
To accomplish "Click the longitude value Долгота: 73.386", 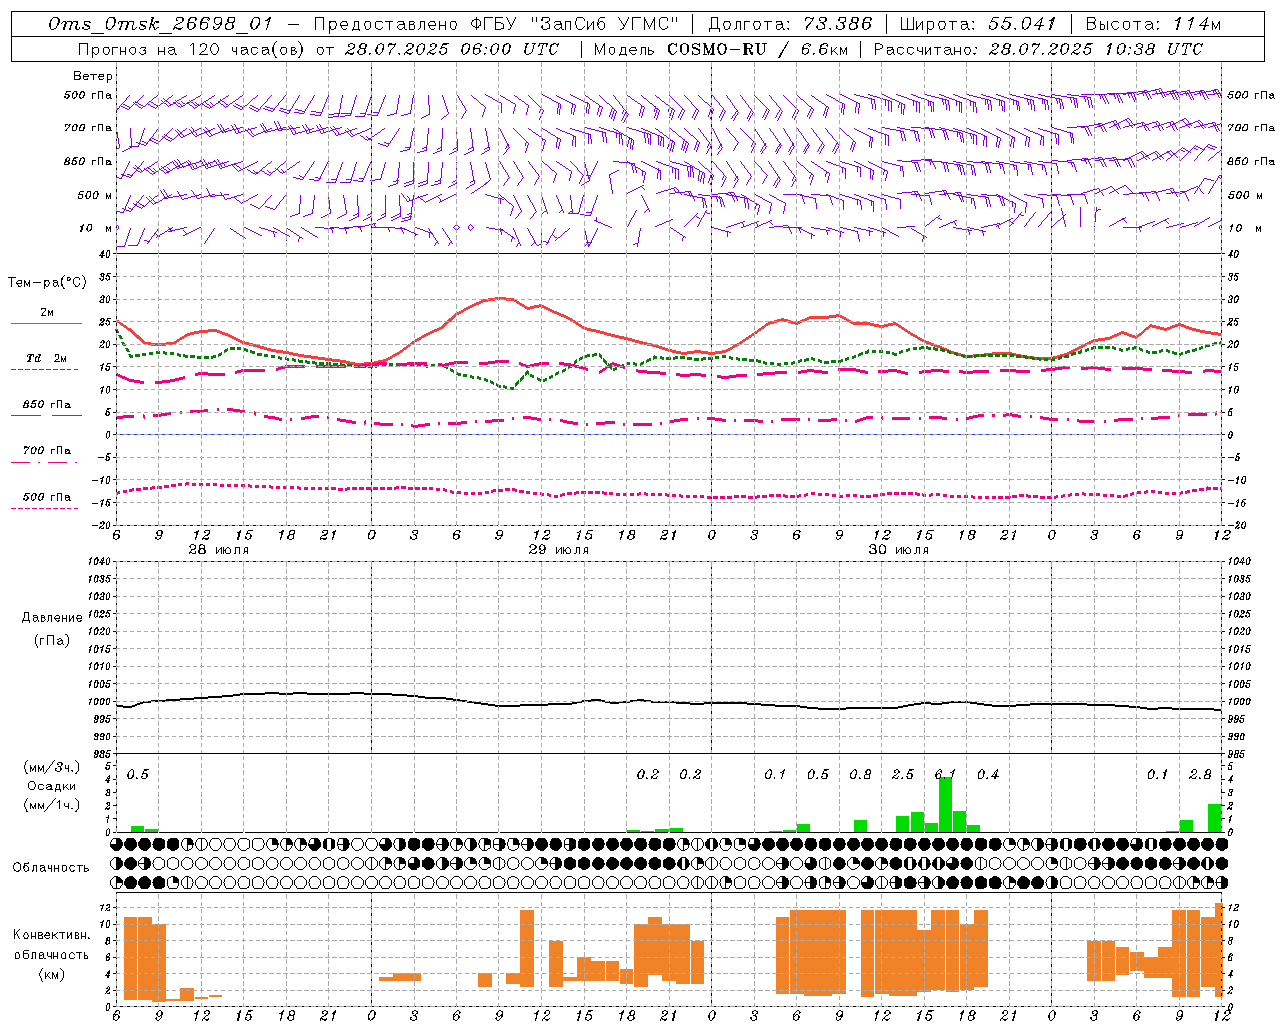I will click(790, 24).
